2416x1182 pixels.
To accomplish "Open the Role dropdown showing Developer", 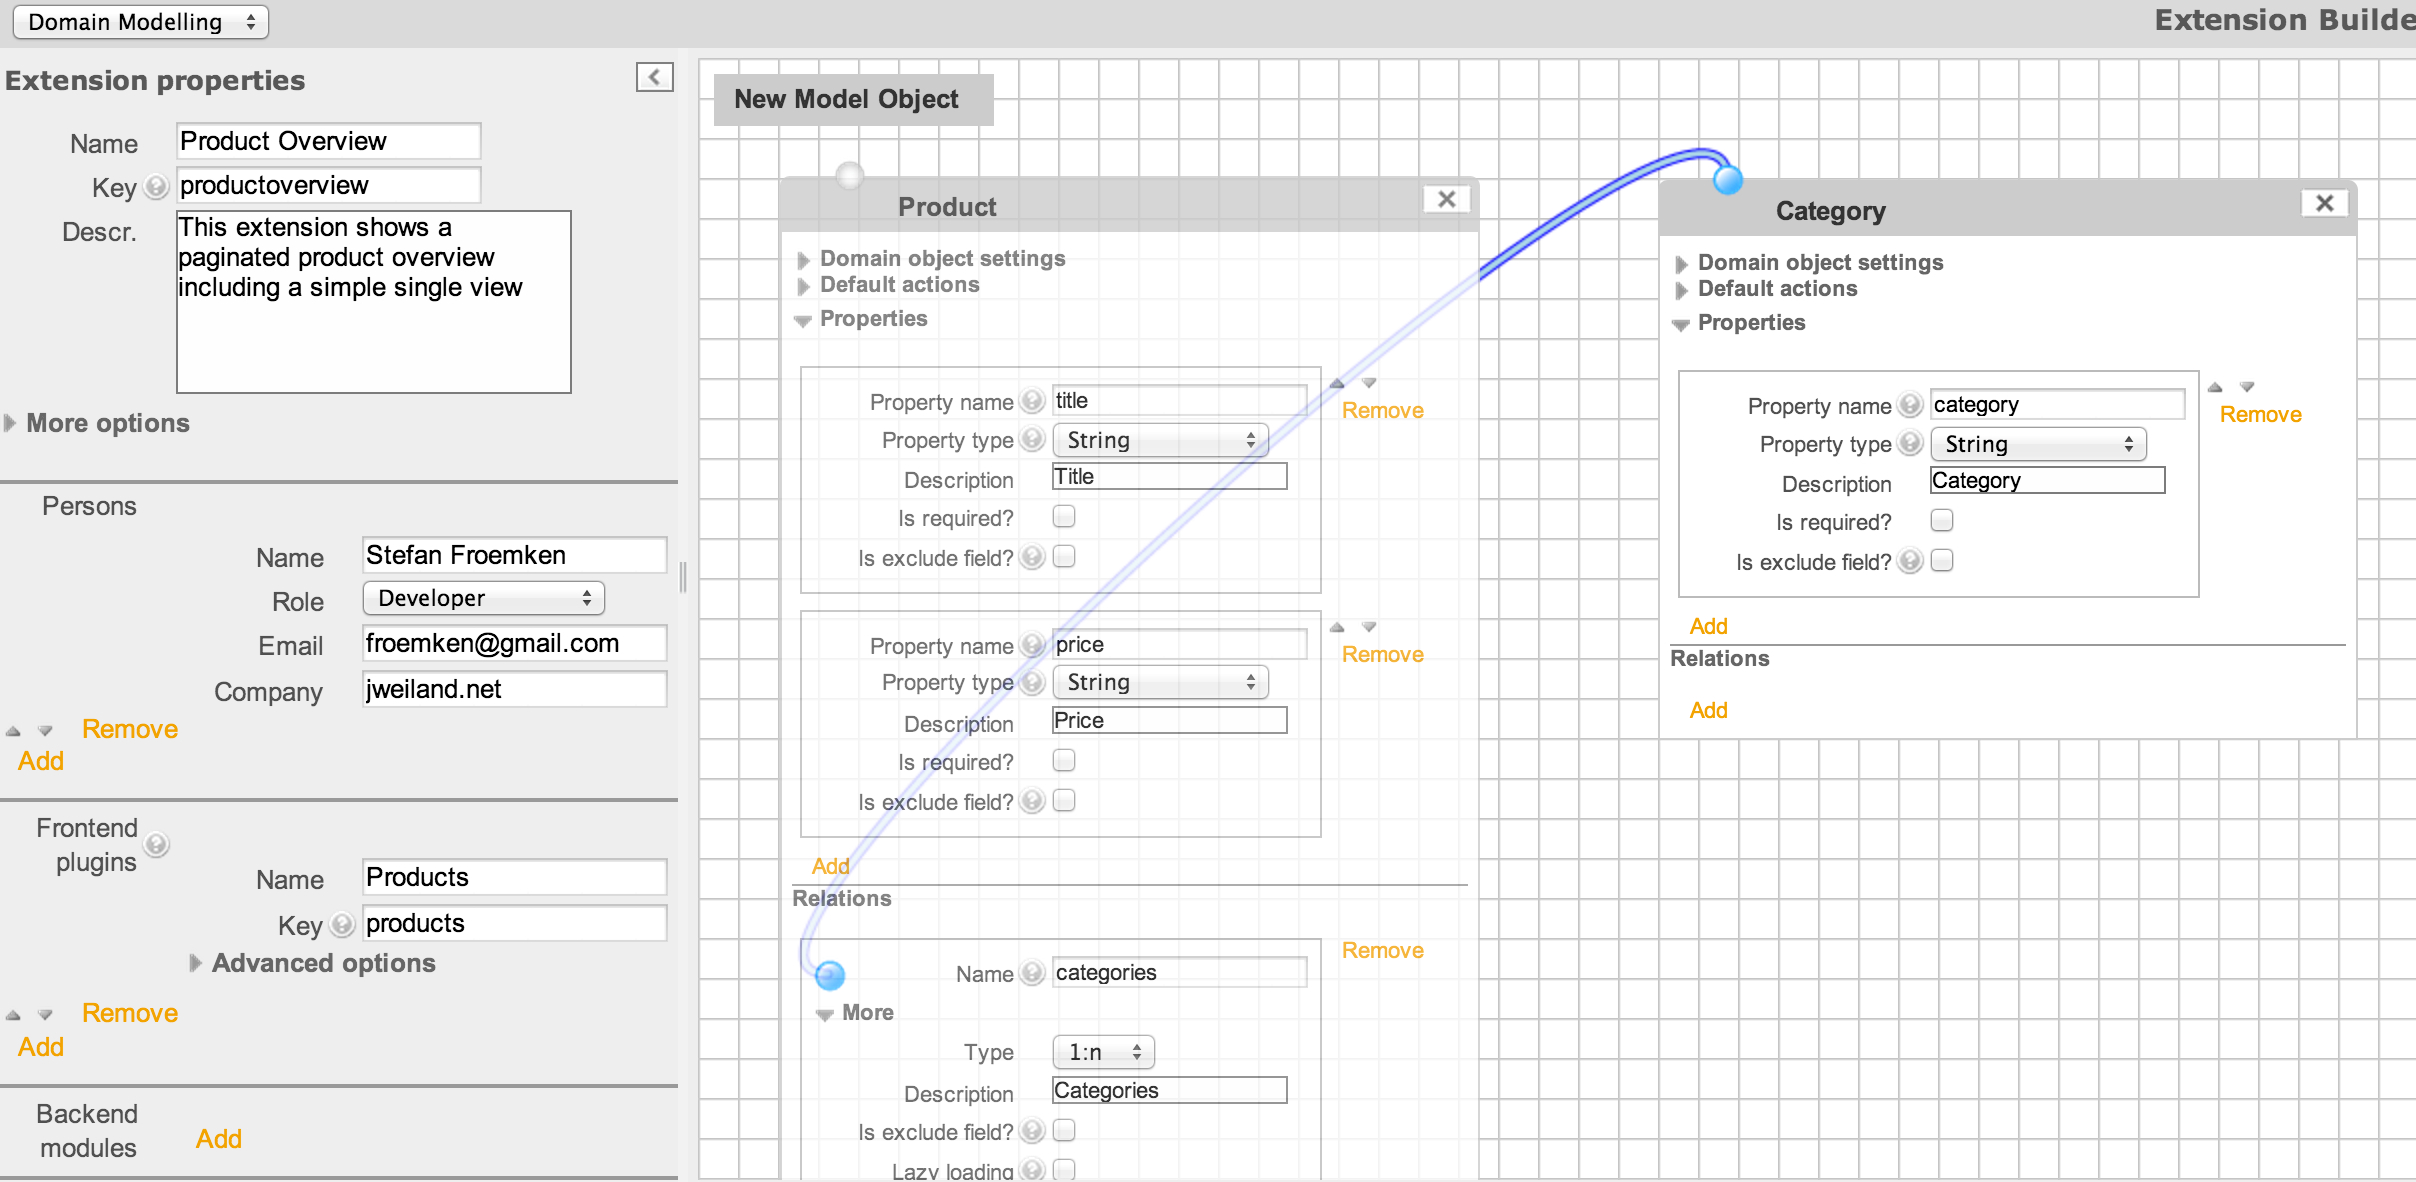I will [x=484, y=598].
